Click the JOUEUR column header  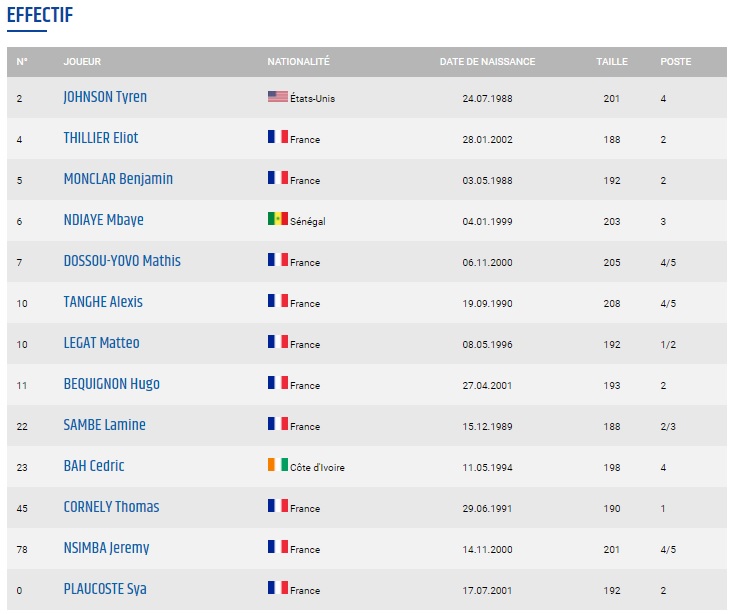point(82,62)
